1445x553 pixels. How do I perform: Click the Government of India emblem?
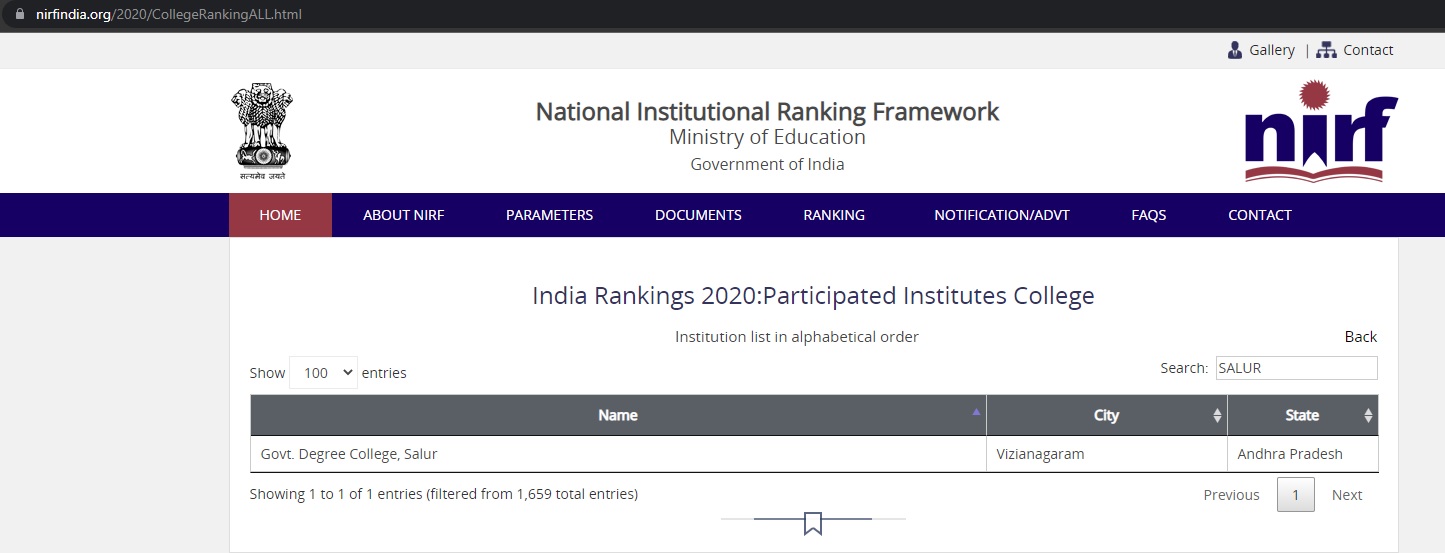click(x=262, y=131)
